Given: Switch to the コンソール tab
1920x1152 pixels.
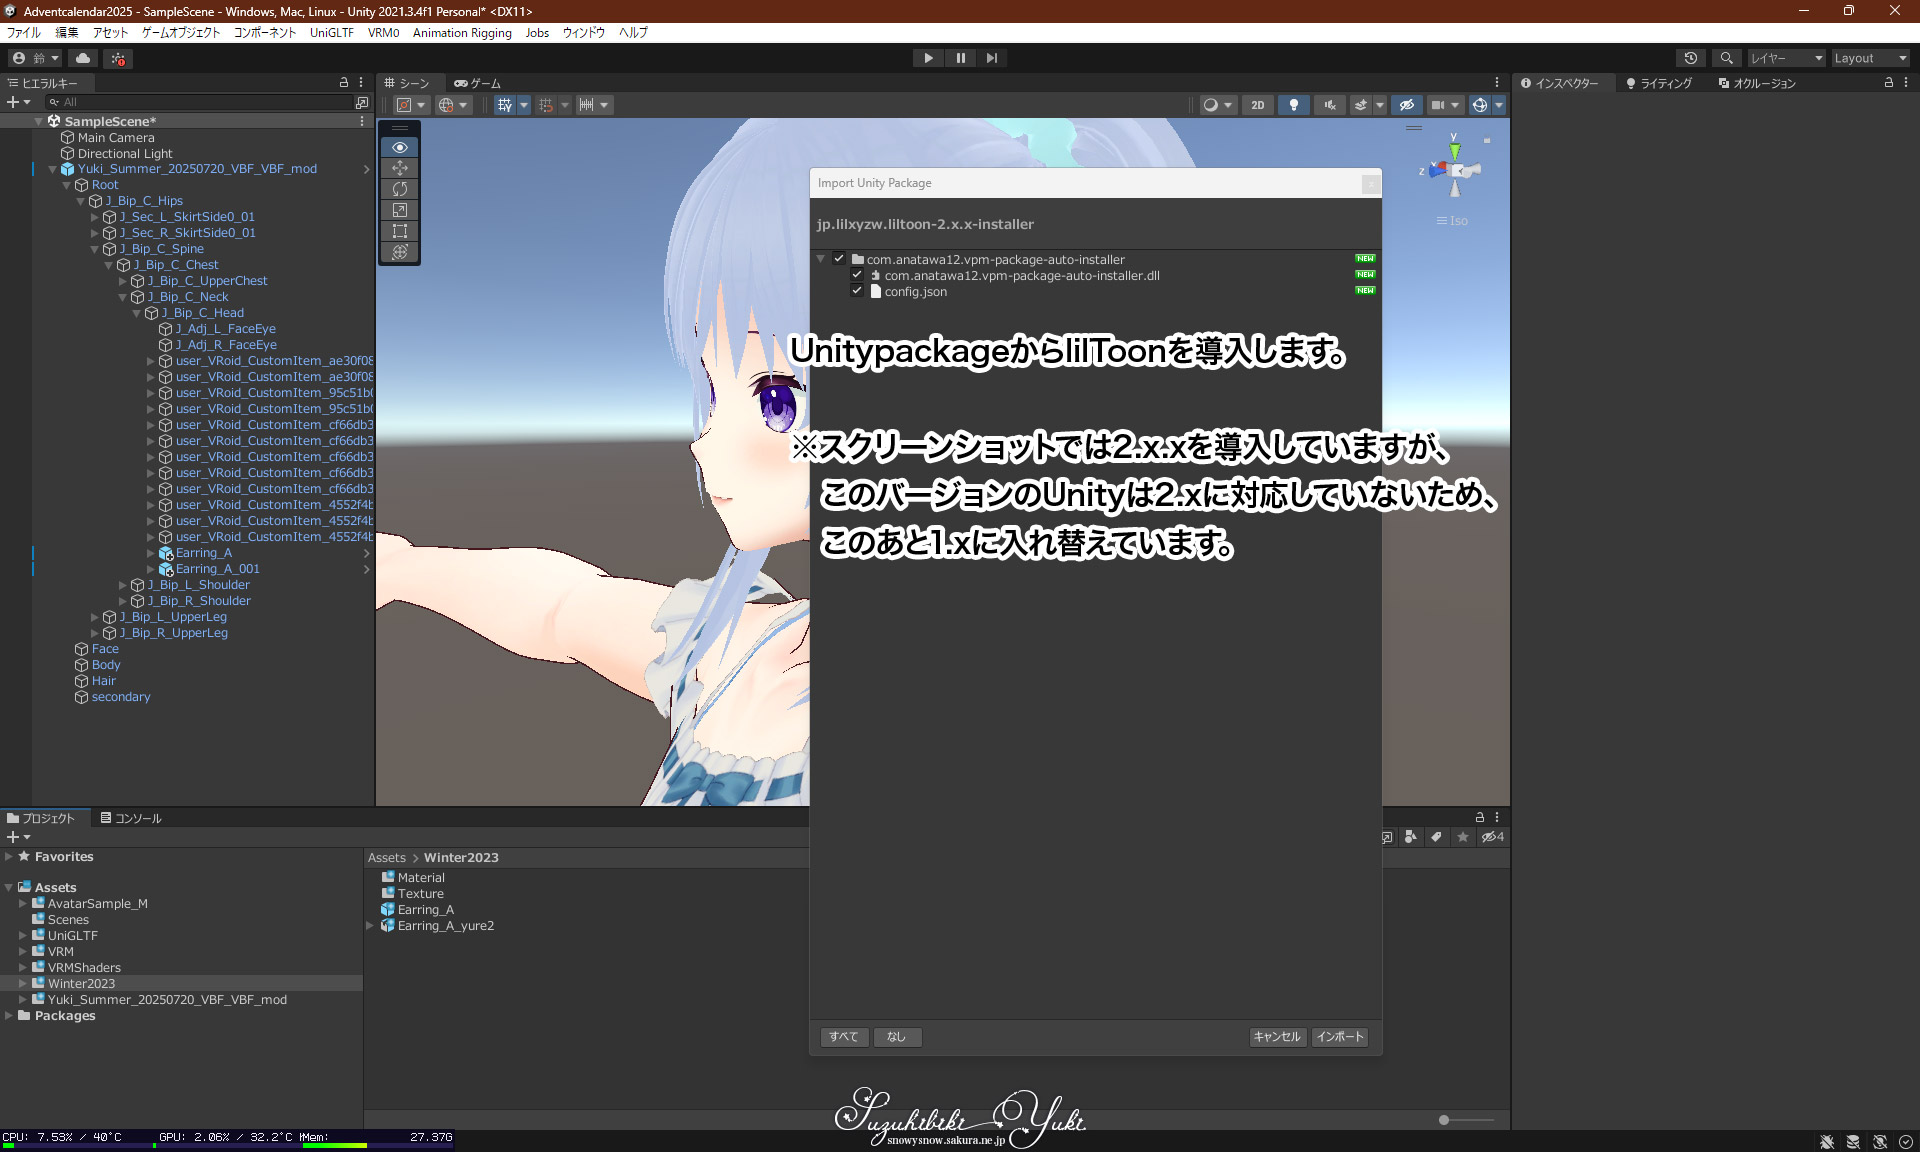Looking at the screenshot, I should click(x=131, y=818).
